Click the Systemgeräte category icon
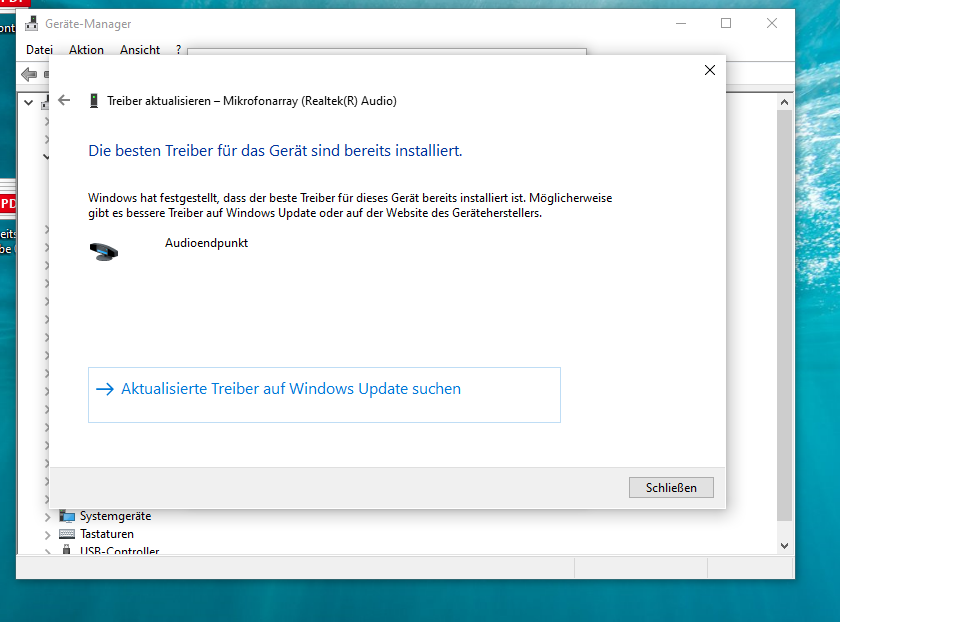 pyautogui.click(x=67, y=516)
